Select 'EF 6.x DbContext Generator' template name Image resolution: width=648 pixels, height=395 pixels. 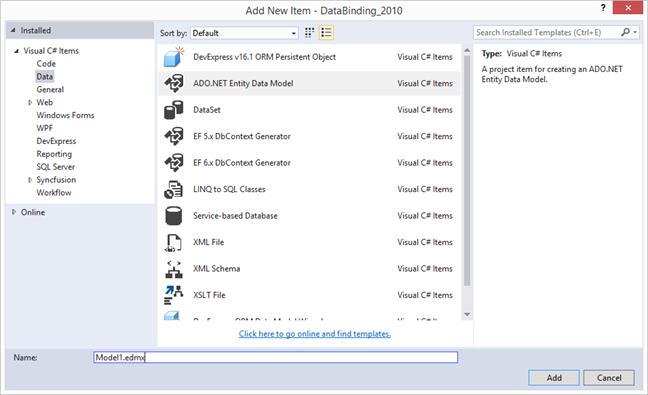coord(242,163)
